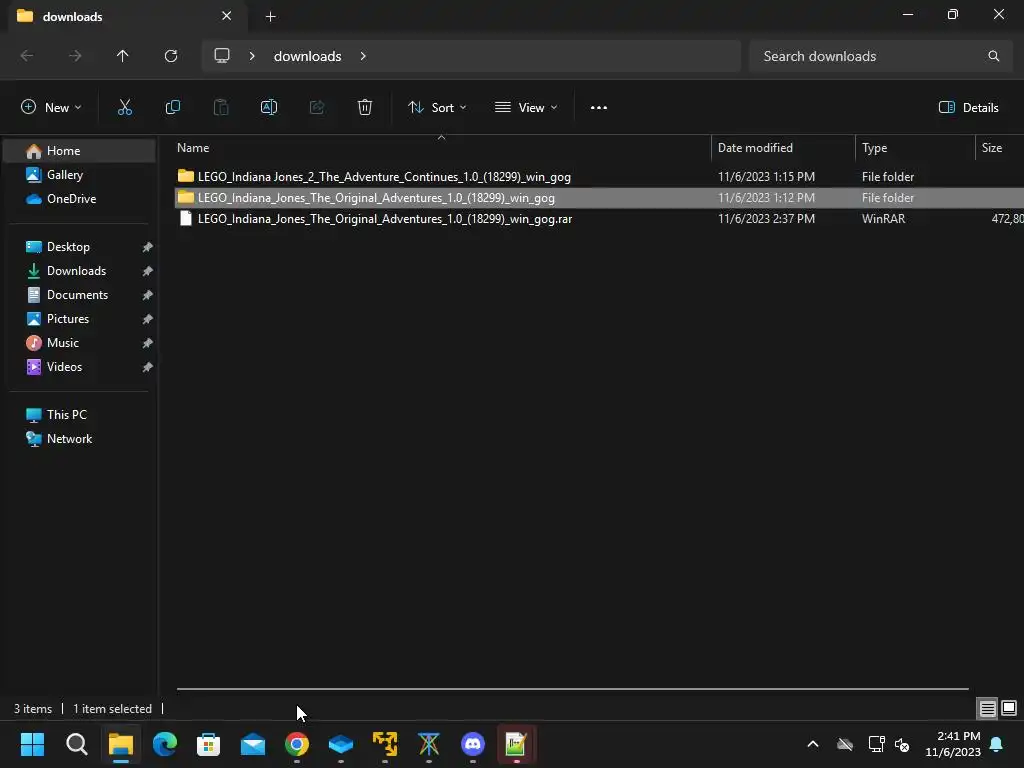The image size is (1024, 768).
Task: Select LEGO Indiana Jones Original Adventures folder
Action: (599, 198)
